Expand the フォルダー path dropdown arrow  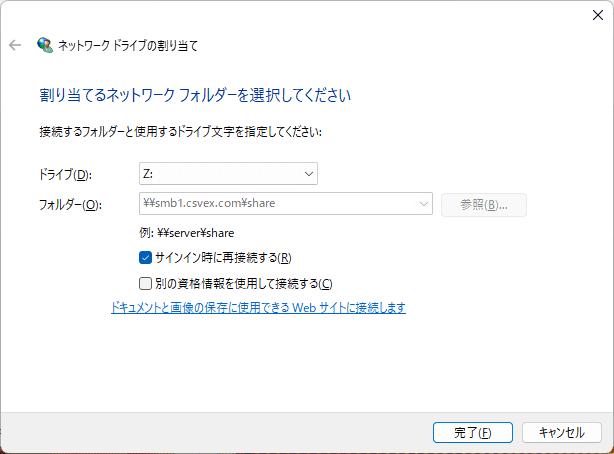tap(423, 204)
